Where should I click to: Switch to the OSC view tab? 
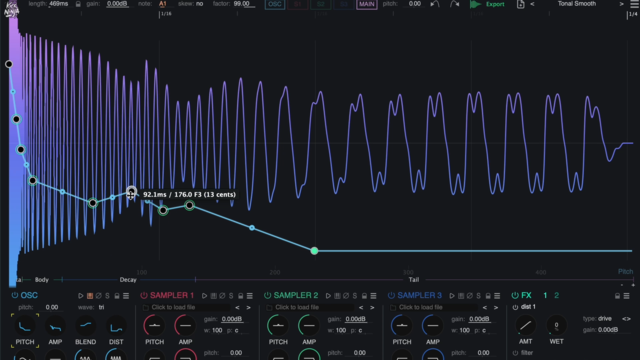pos(275,4)
